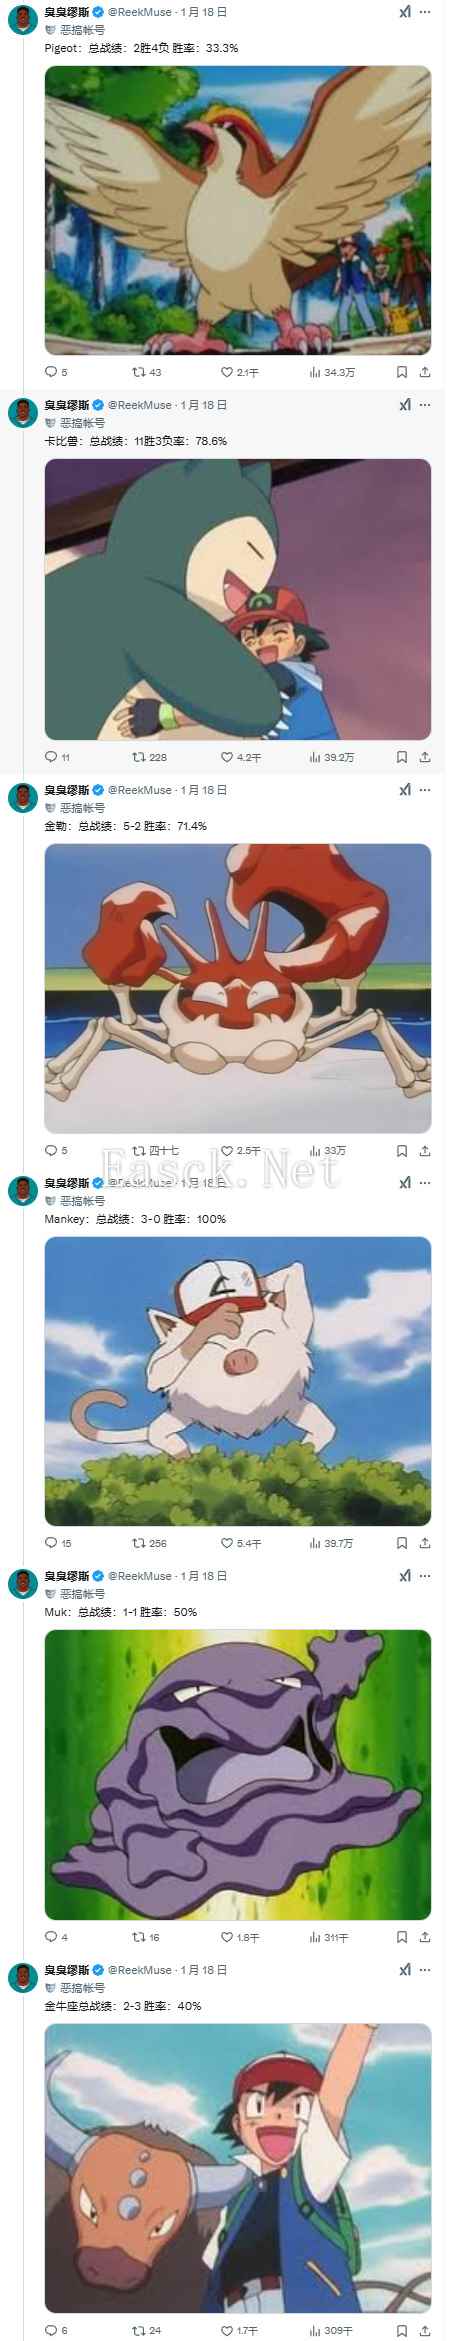The height and width of the screenshot is (2341, 449).
Task: Like the Mankey tweet with 5.4千 likes
Action: coord(242,1543)
